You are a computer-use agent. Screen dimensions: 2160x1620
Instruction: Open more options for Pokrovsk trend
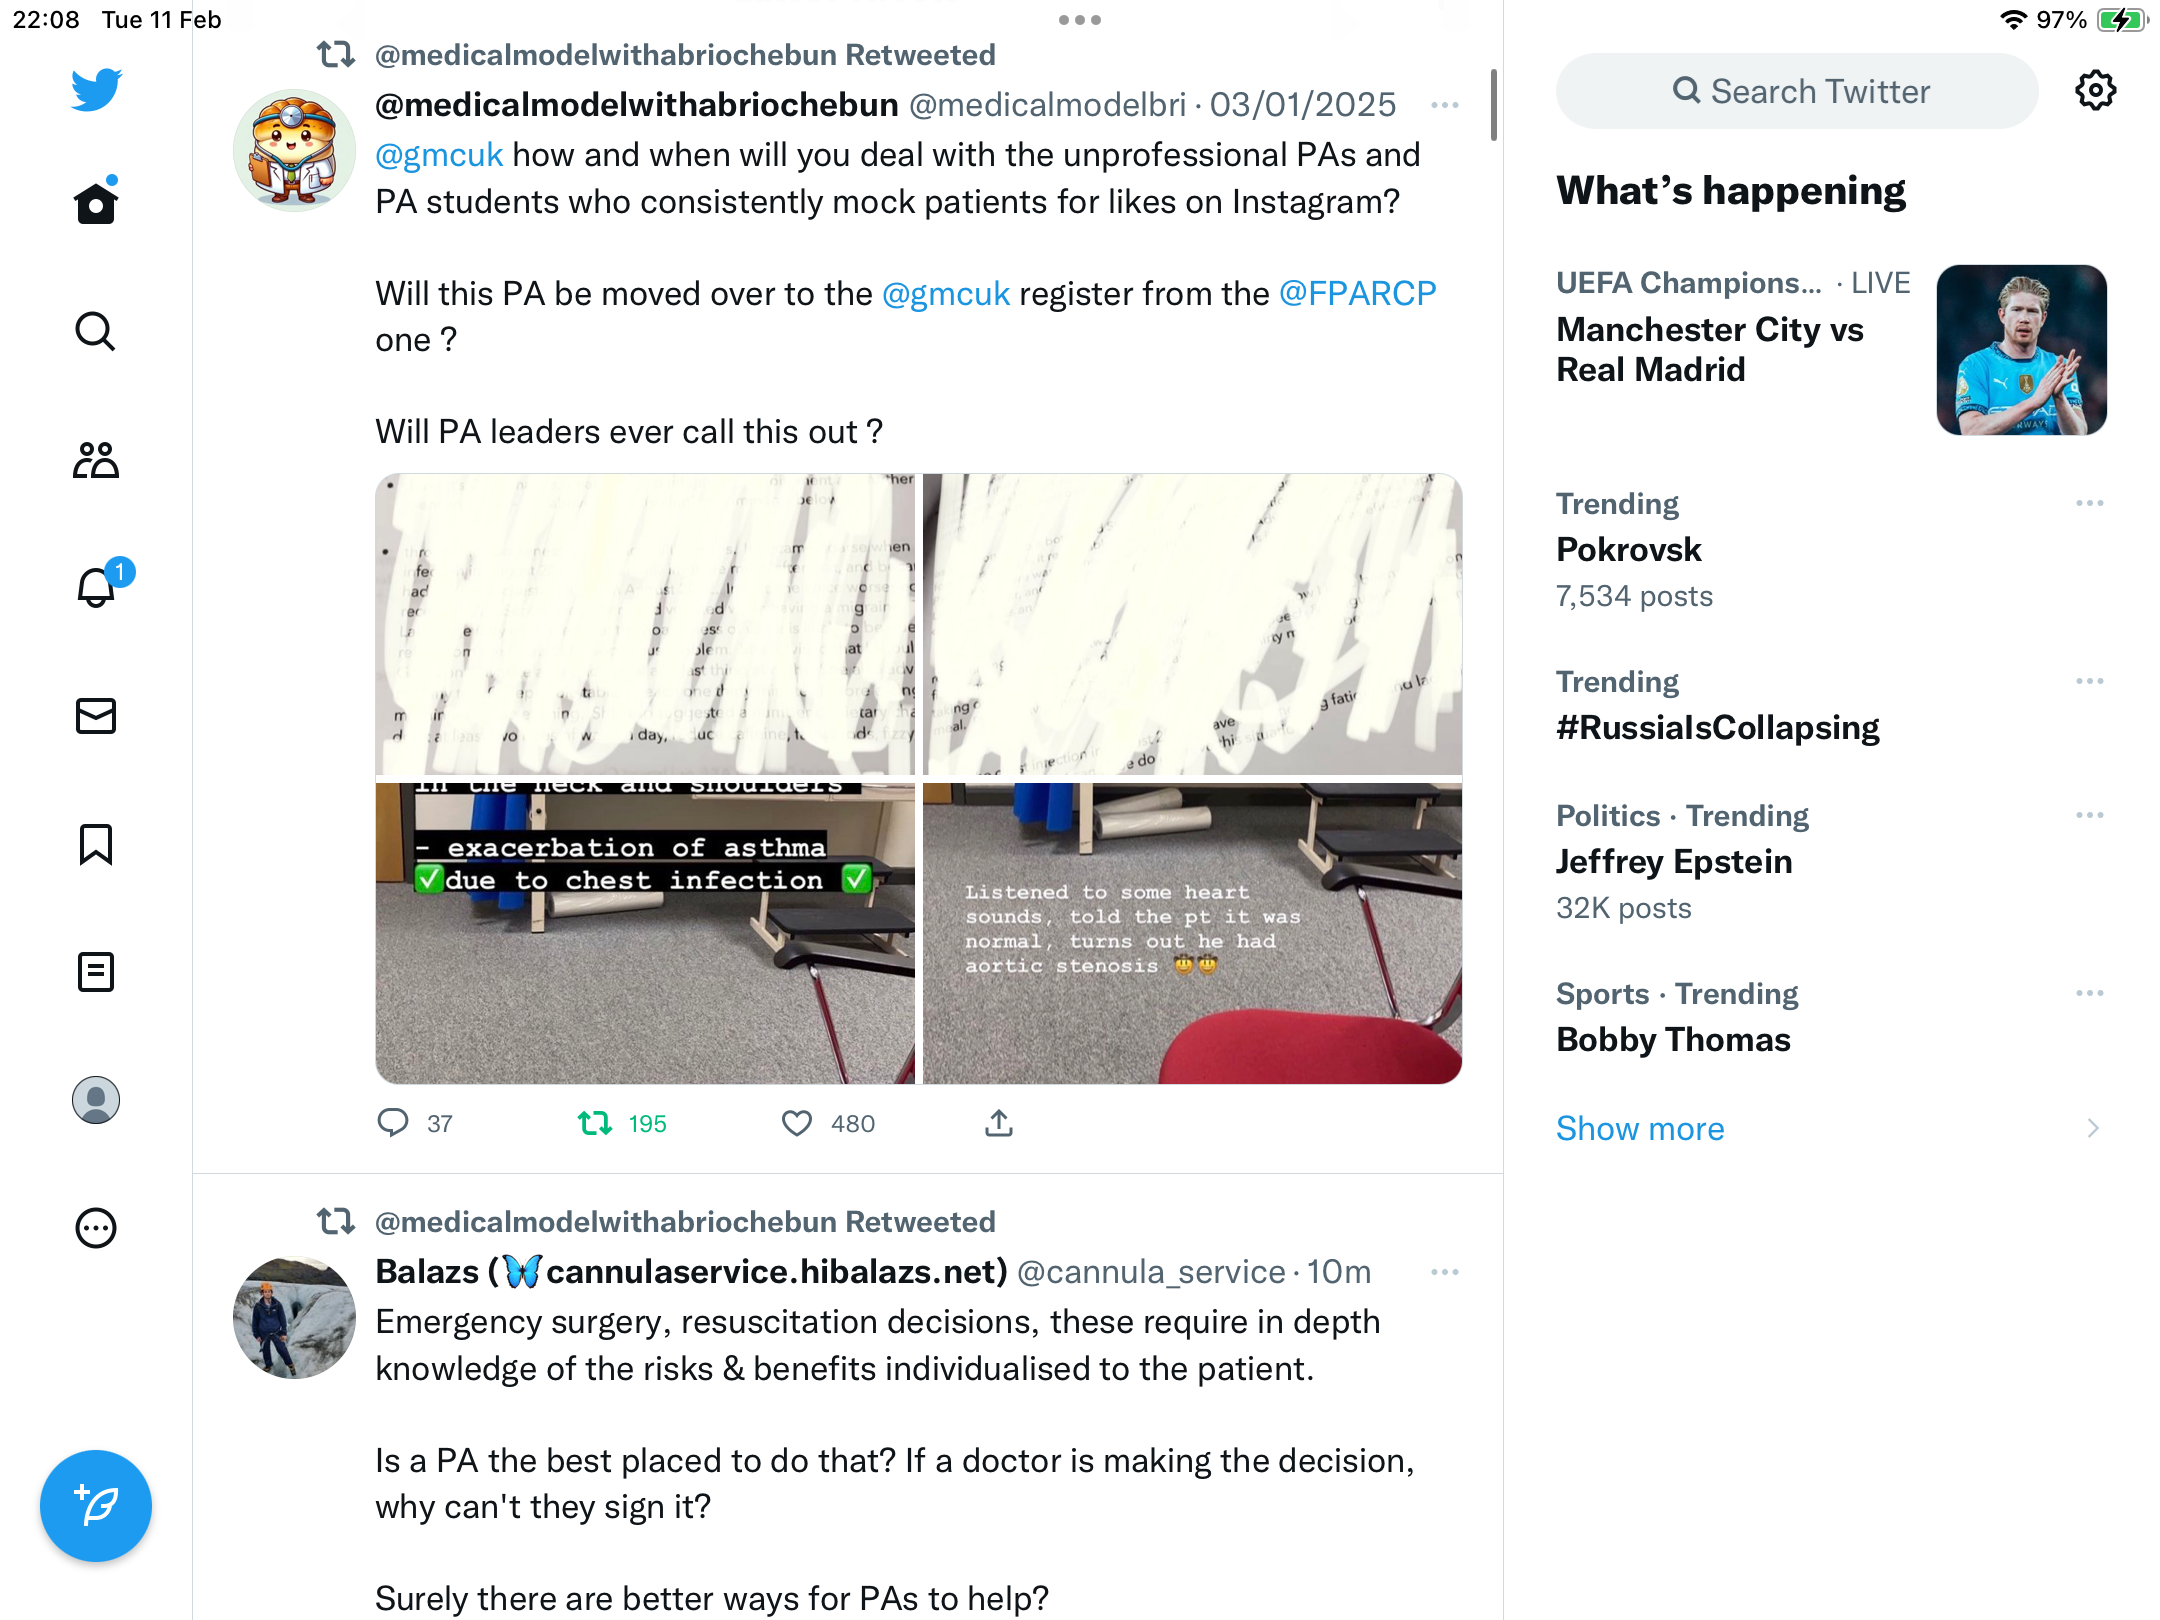pyautogui.click(x=2090, y=503)
